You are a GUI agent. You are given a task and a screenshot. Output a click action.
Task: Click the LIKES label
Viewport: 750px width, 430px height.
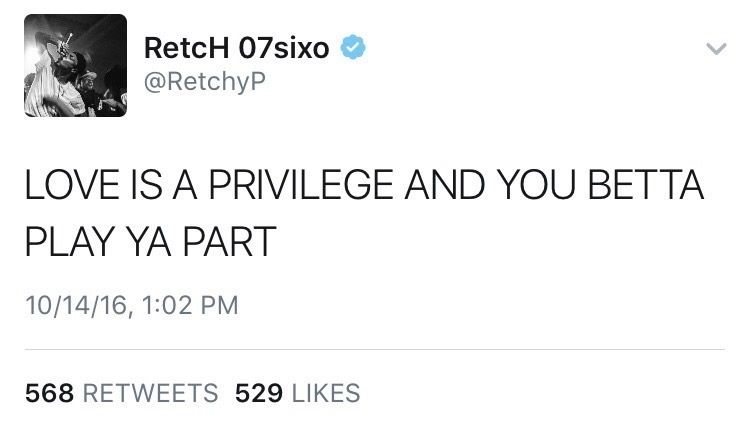click(326, 393)
